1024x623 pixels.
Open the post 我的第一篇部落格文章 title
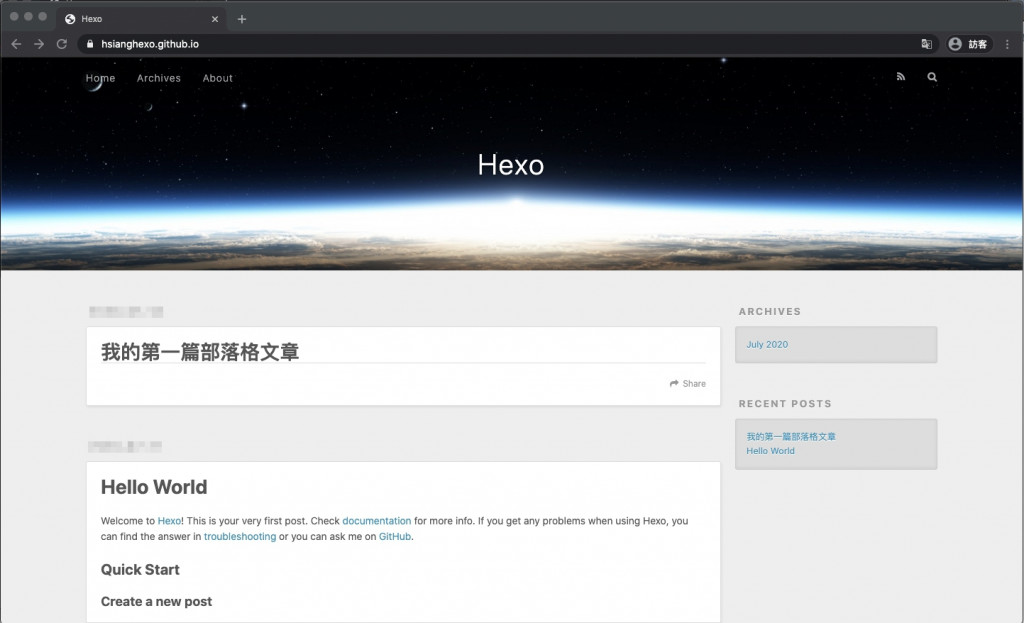200,352
